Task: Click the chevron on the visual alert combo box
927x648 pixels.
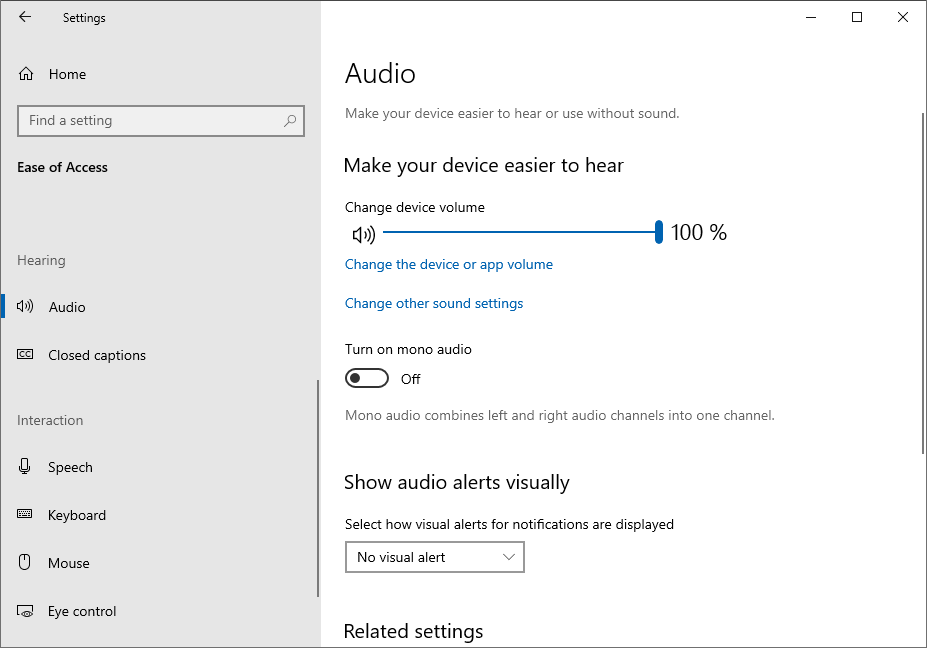Action: (x=508, y=557)
